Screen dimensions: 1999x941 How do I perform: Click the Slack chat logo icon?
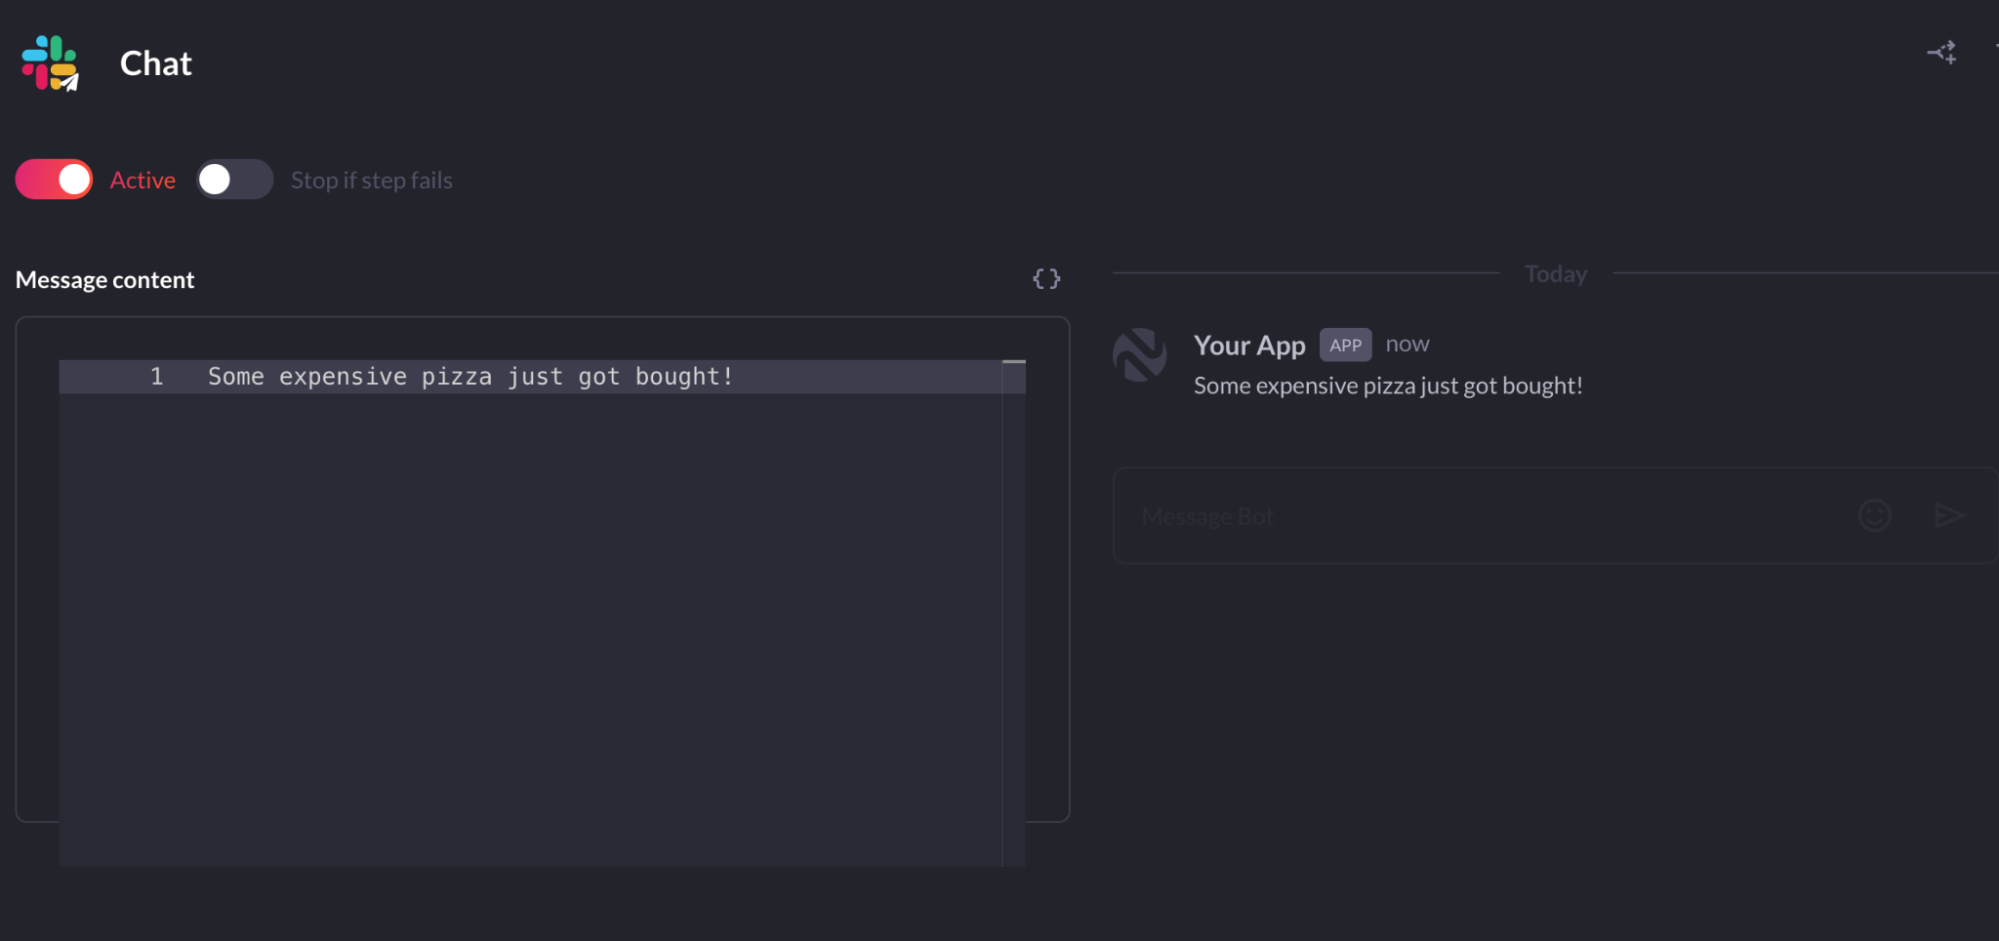50,63
